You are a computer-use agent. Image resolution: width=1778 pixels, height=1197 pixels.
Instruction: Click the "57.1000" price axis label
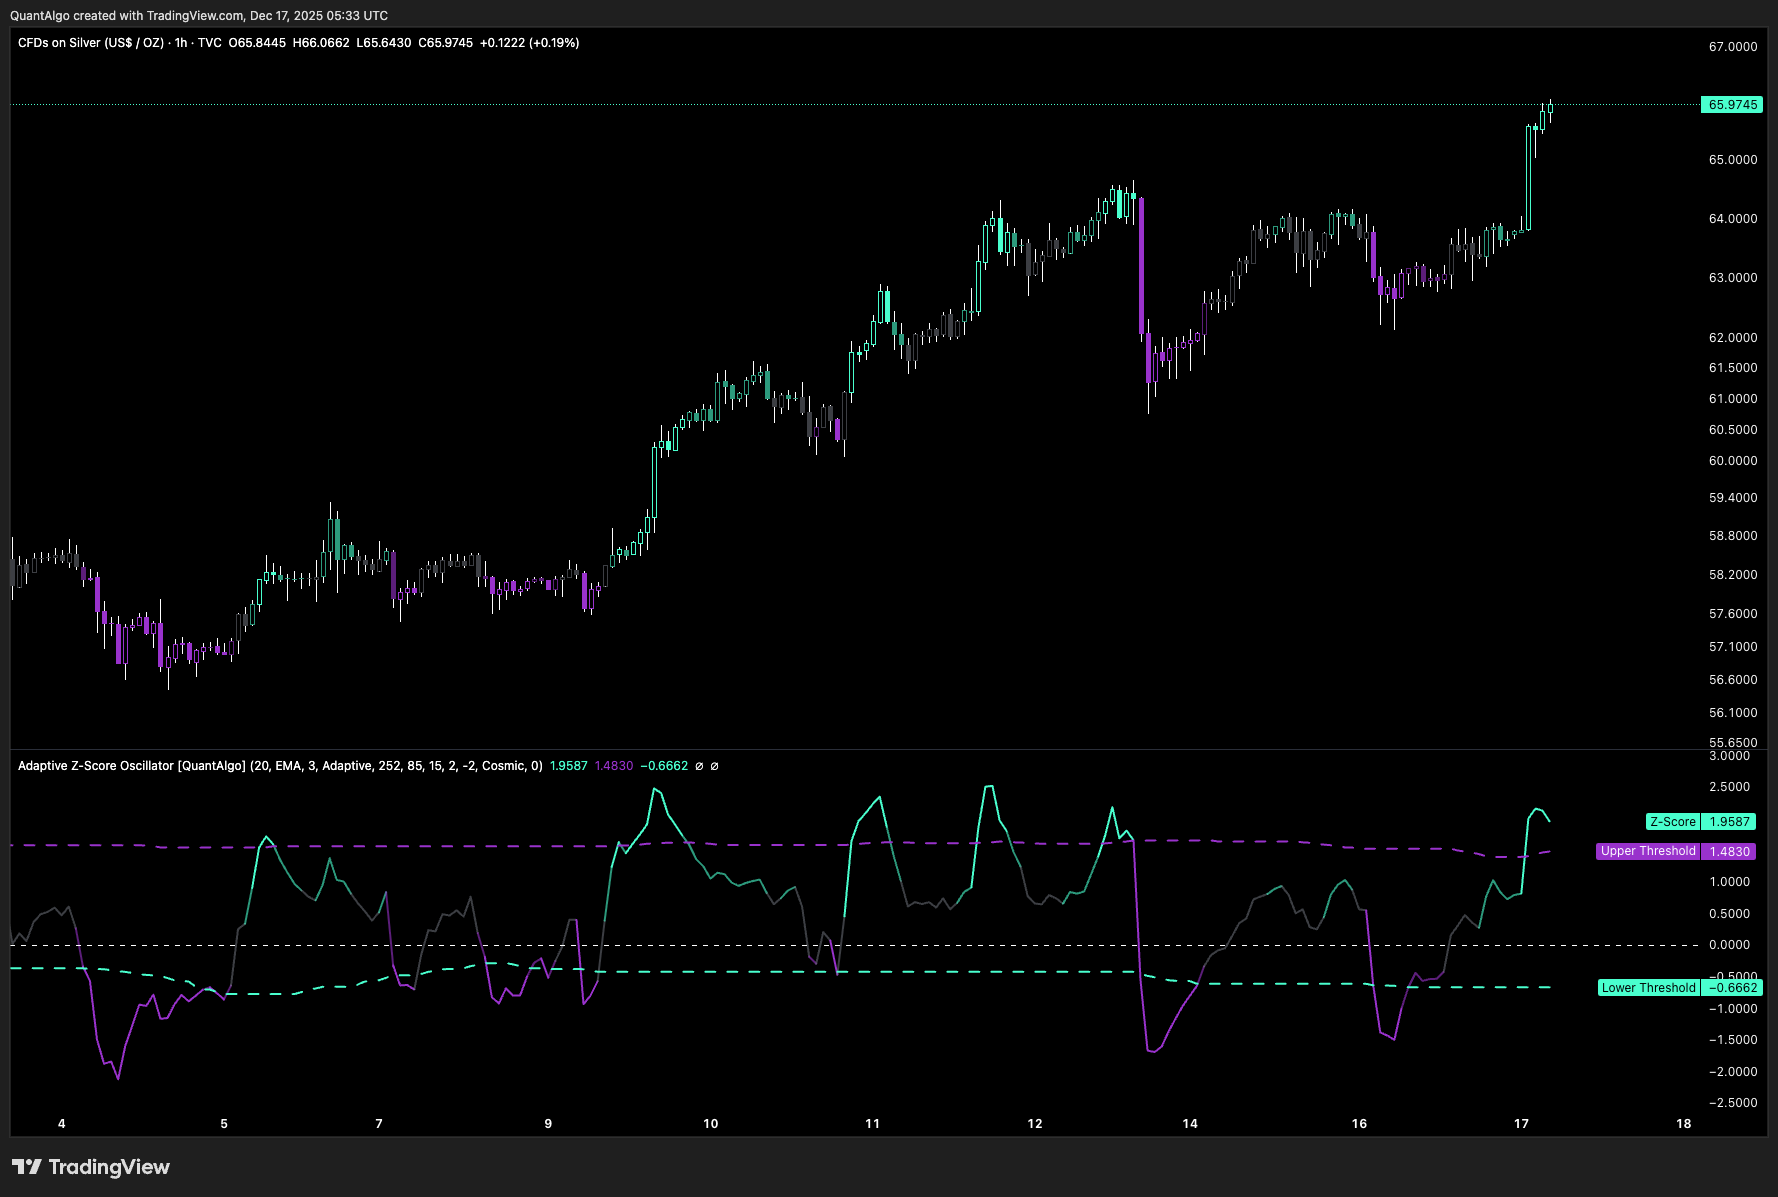click(x=1733, y=647)
